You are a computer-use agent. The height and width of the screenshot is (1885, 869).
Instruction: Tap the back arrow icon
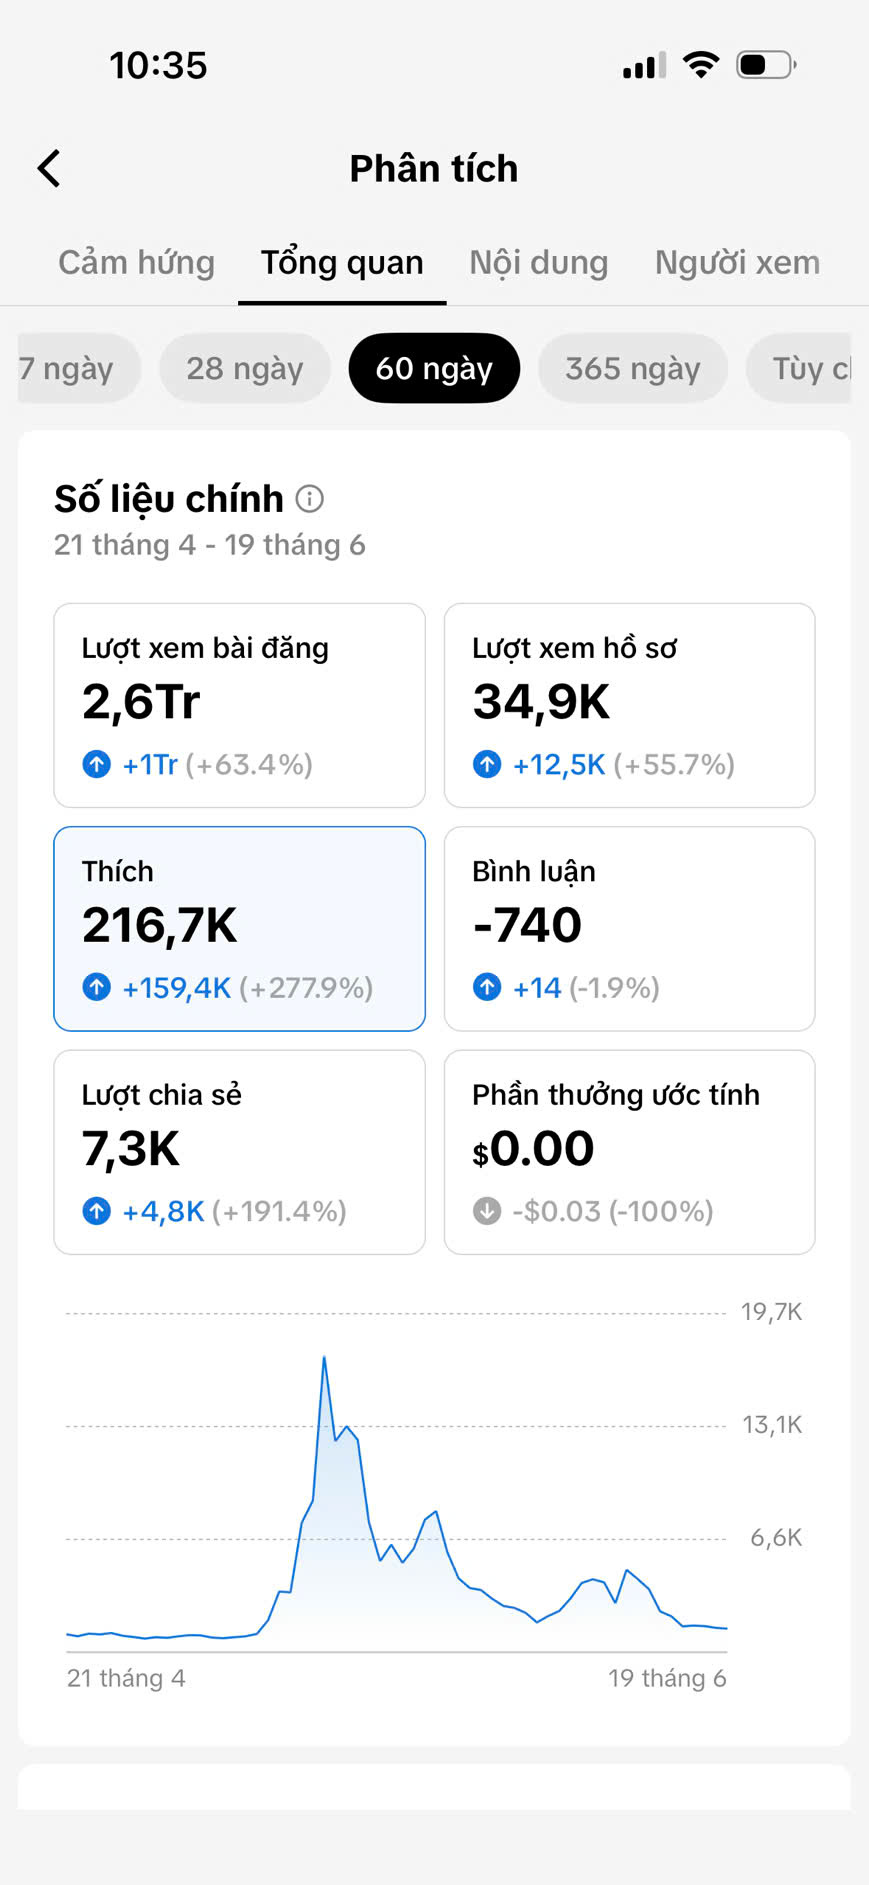click(x=49, y=168)
